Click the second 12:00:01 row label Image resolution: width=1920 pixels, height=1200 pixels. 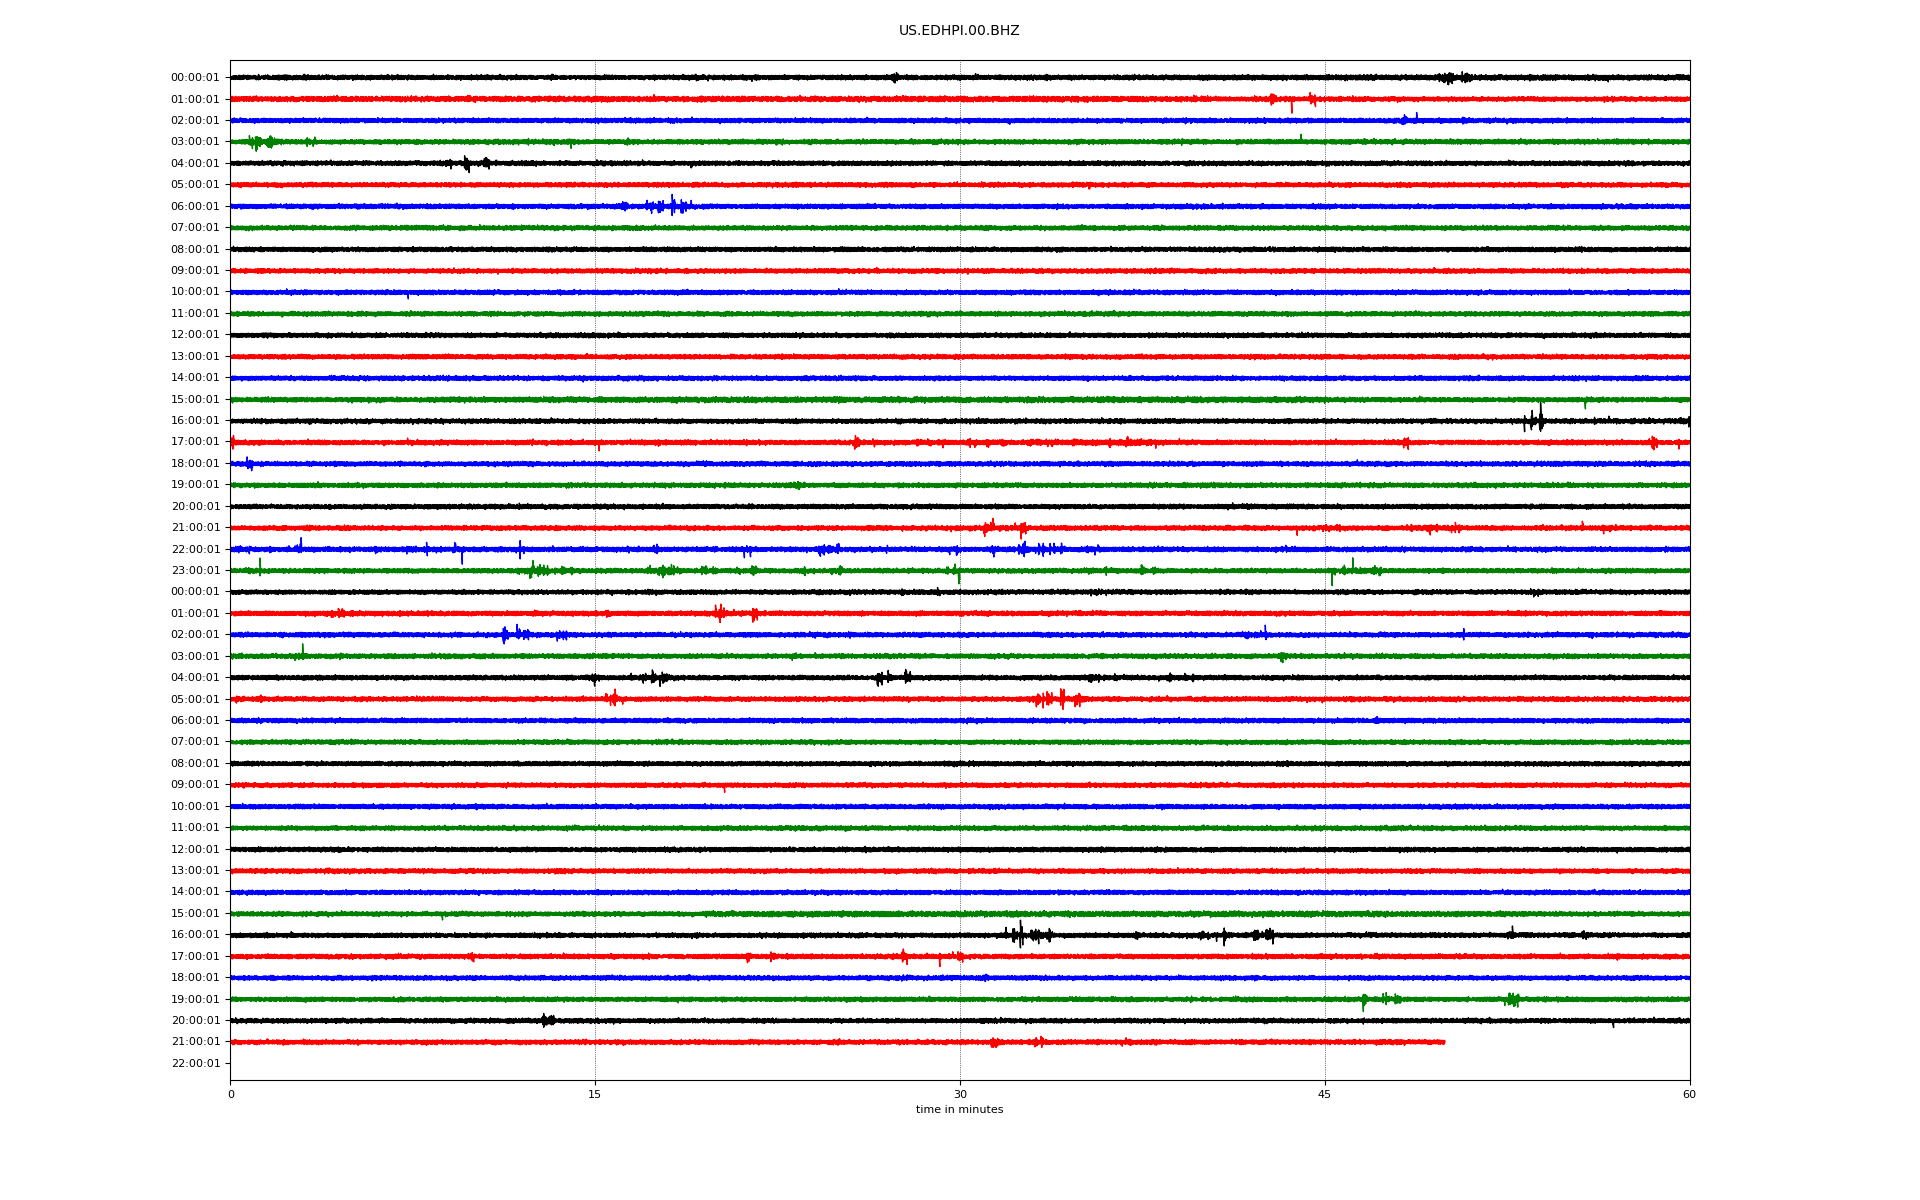[194, 850]
